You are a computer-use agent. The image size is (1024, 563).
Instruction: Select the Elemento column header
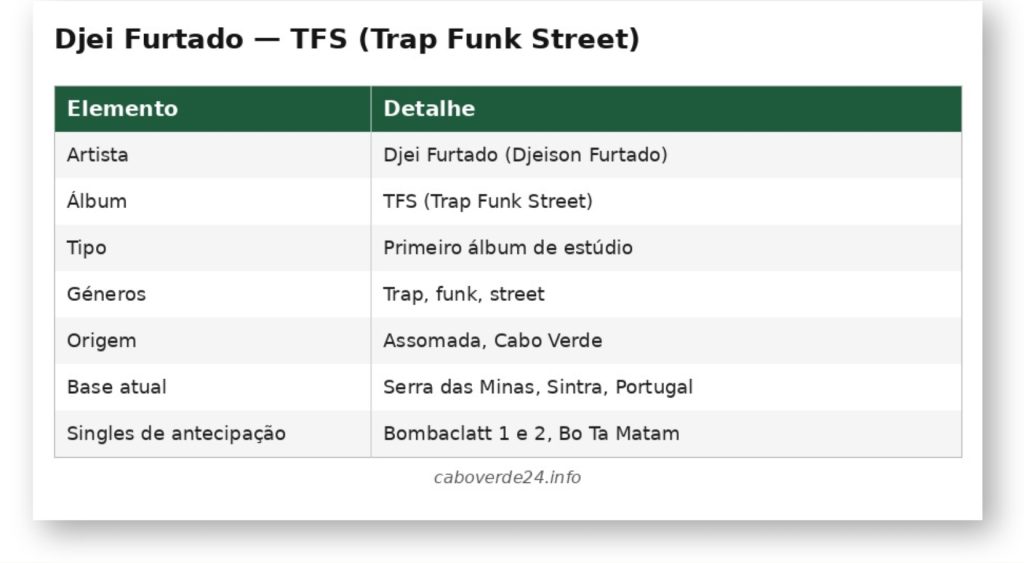pos(213,108)
